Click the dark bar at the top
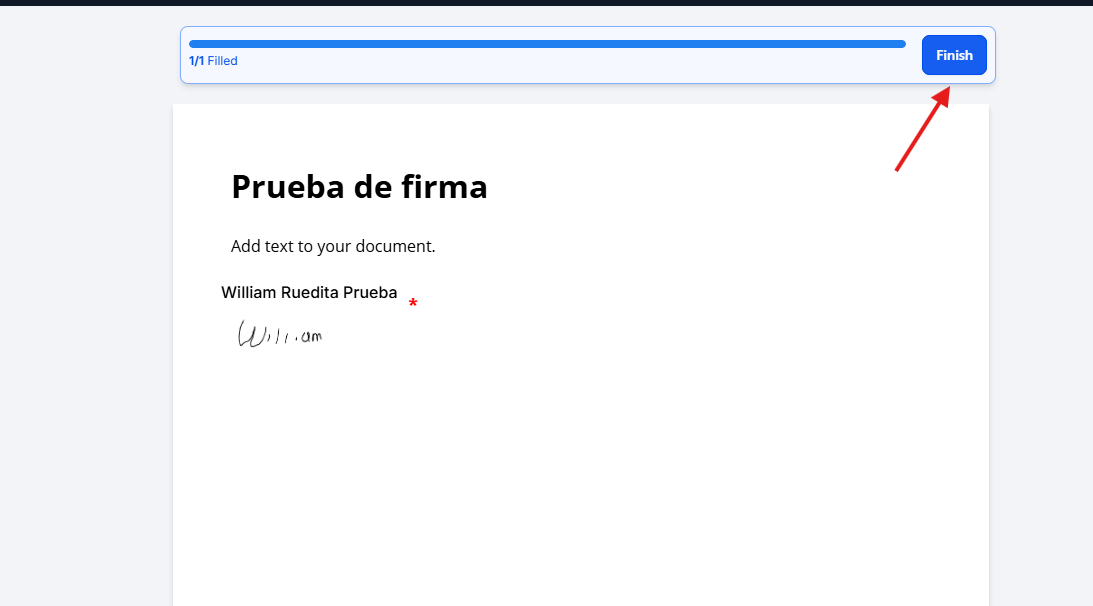 [x=546, y=3]
